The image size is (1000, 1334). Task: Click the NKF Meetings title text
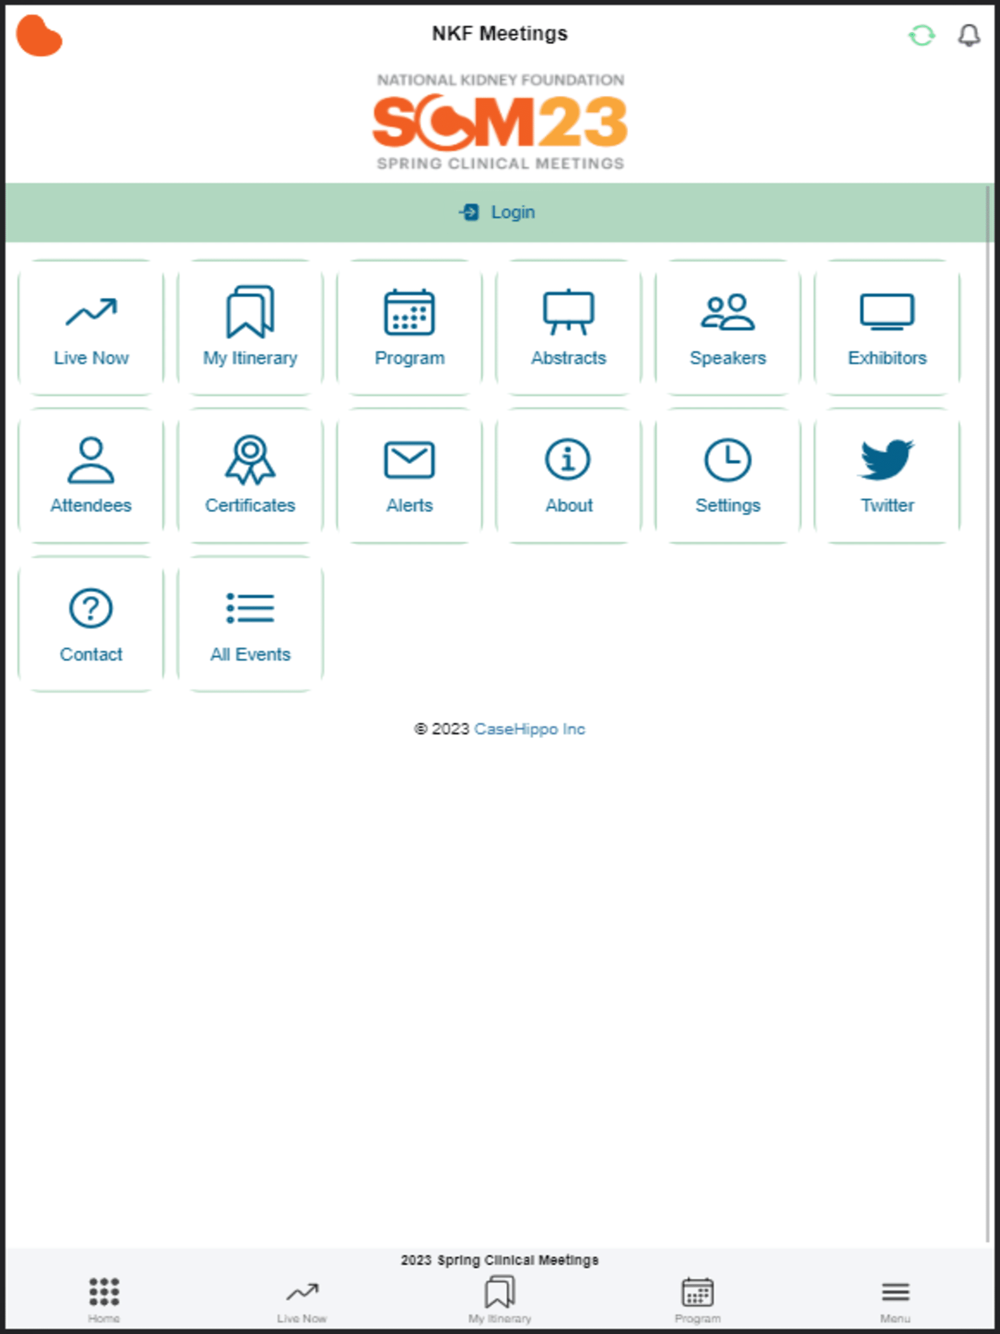[x=500, y=33]
